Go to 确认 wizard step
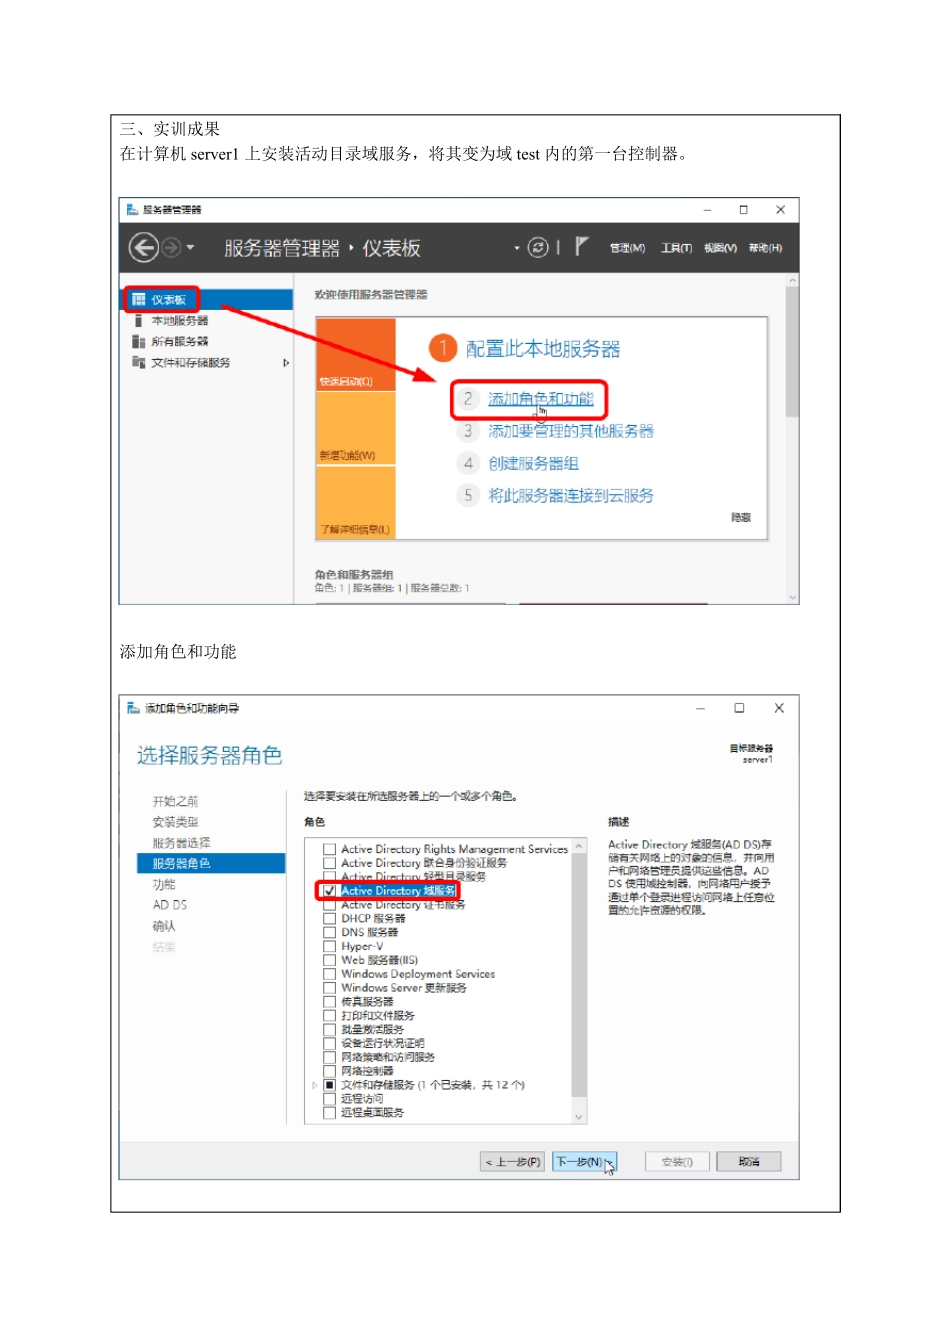Image resolution: width=950 pixels, height=1344 pixels. [164, 926]
